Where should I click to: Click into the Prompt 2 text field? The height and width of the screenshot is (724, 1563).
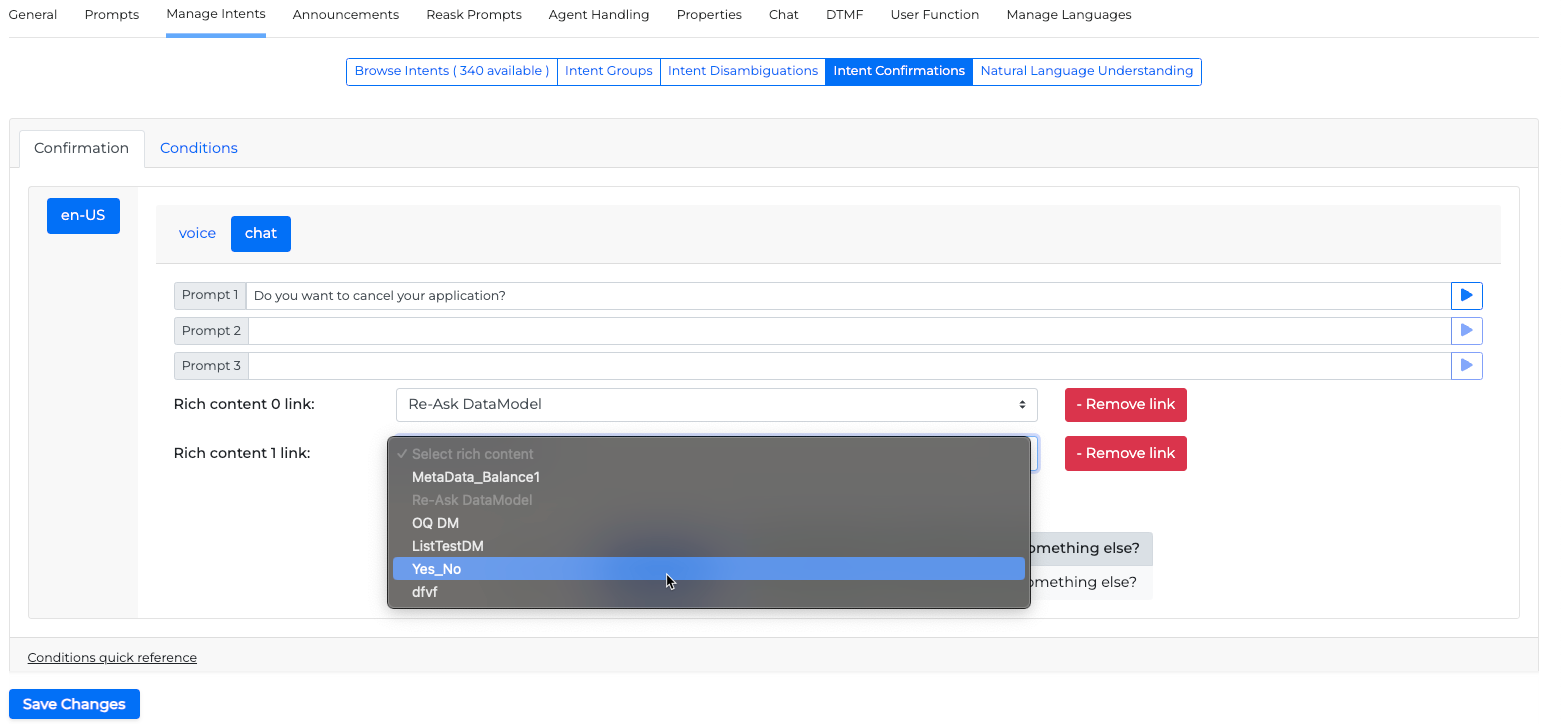[x=848, y=331]
